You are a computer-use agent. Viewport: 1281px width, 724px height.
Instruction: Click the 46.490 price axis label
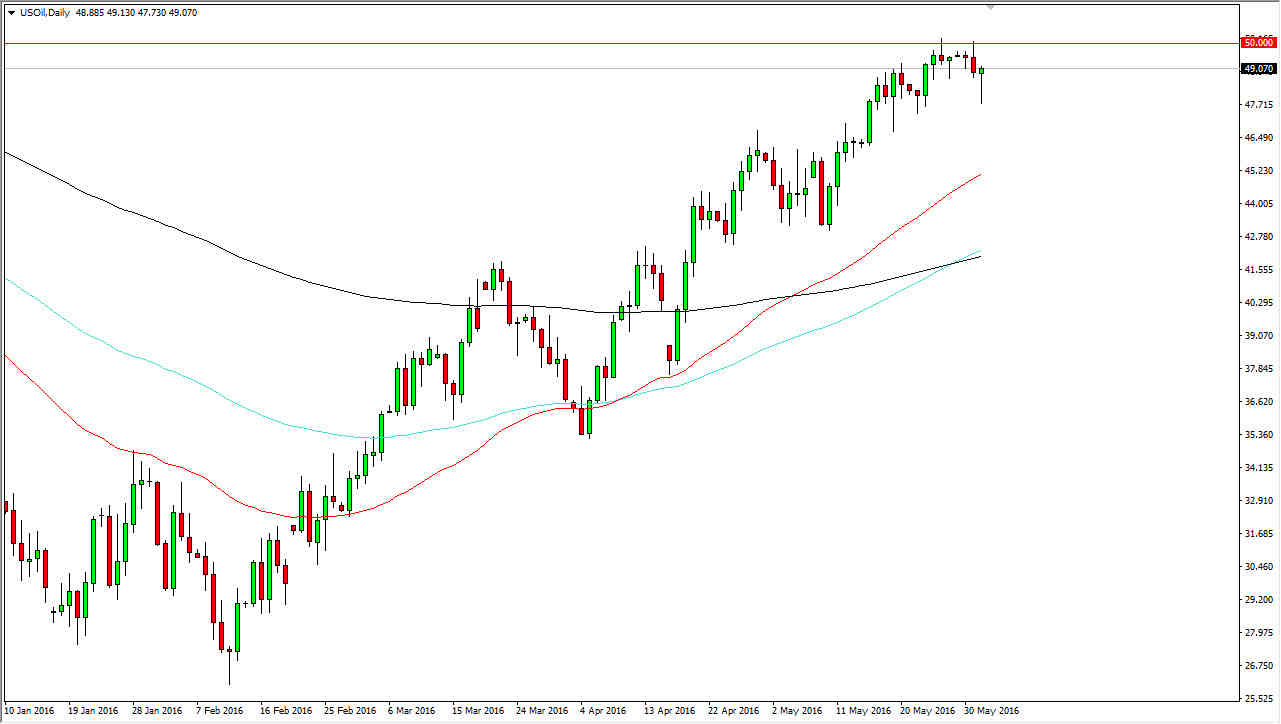click(1257, 137)
